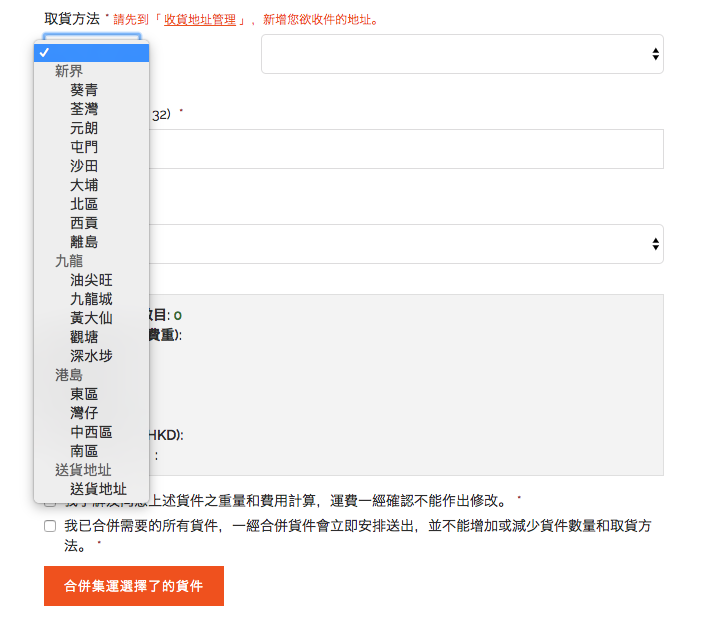This screenshot has width=701, height=617.
Task: Select 灣仔 under 港島 group
Action: 84,413
